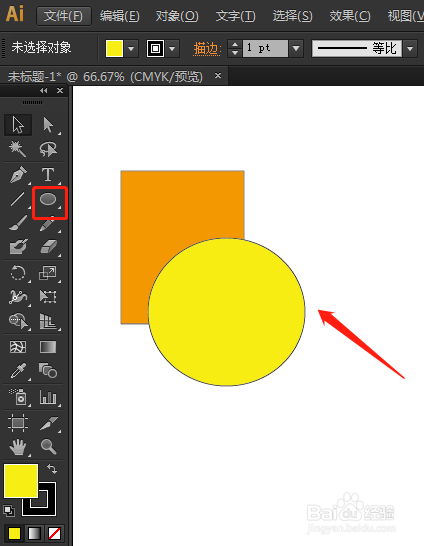Select the Pen tool
The image size is (424, 546).
click(x=18, y=174)
